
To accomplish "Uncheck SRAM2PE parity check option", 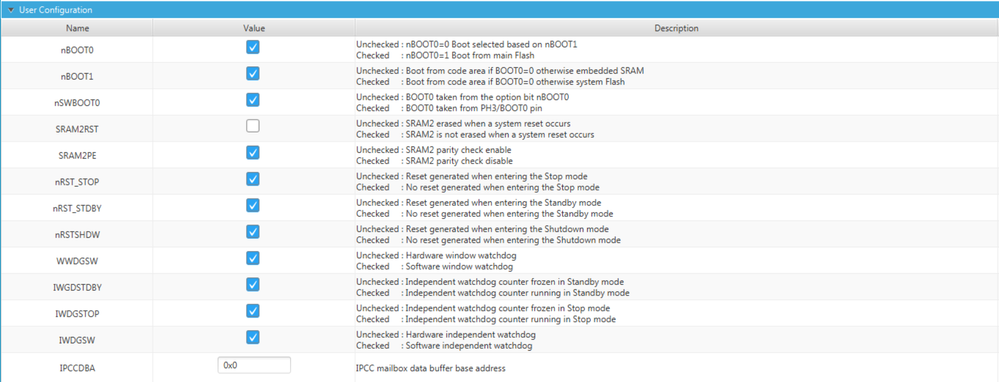I will coord(253,152).
